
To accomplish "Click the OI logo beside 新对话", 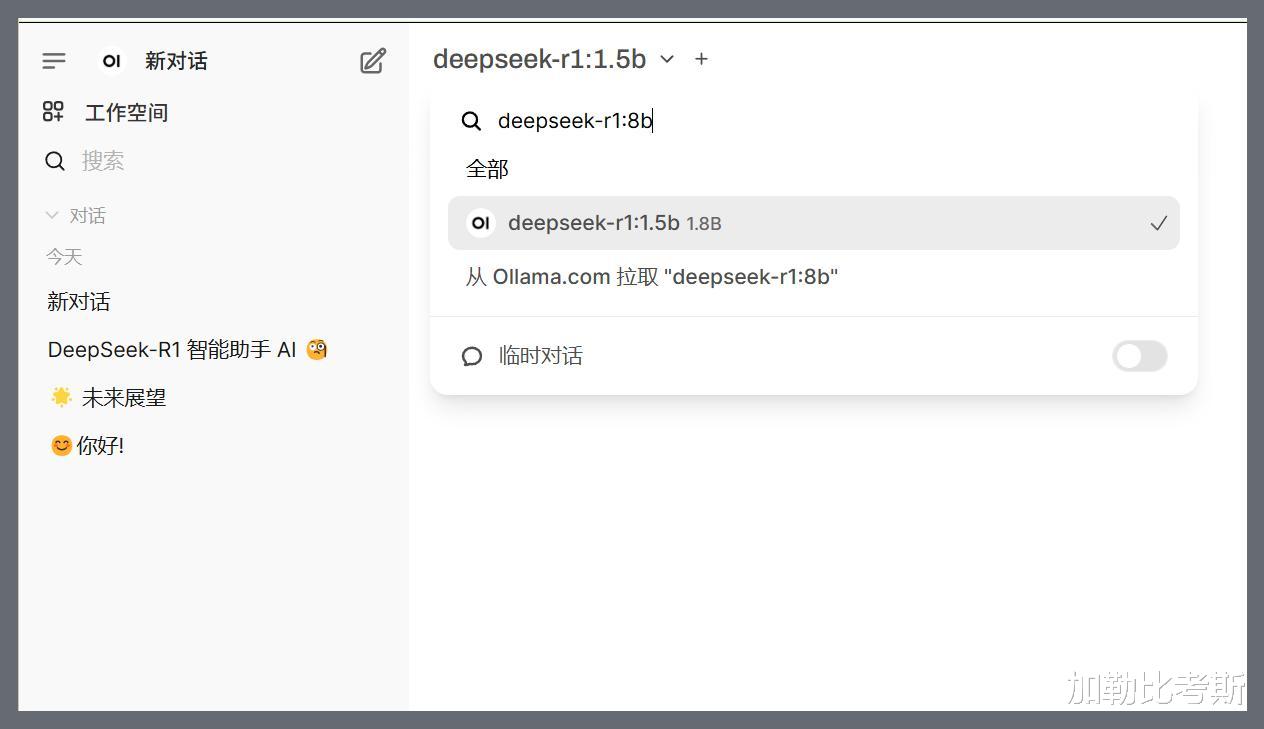I will [112, 61].
